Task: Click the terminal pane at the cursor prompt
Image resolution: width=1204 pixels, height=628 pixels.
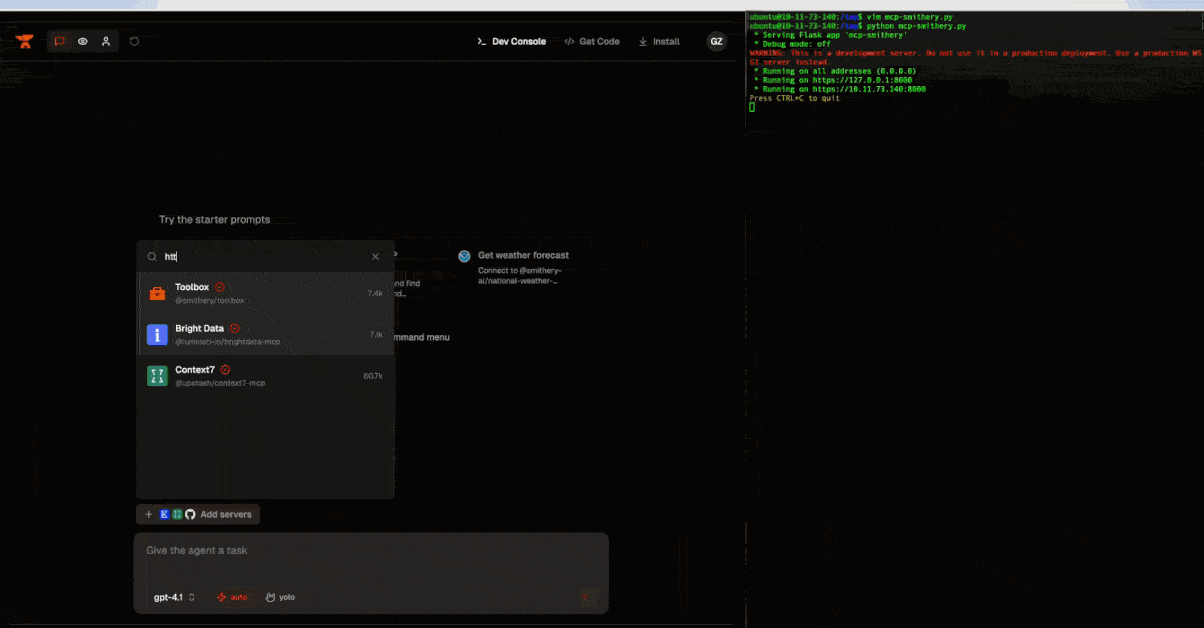Action: click(752, 107)
